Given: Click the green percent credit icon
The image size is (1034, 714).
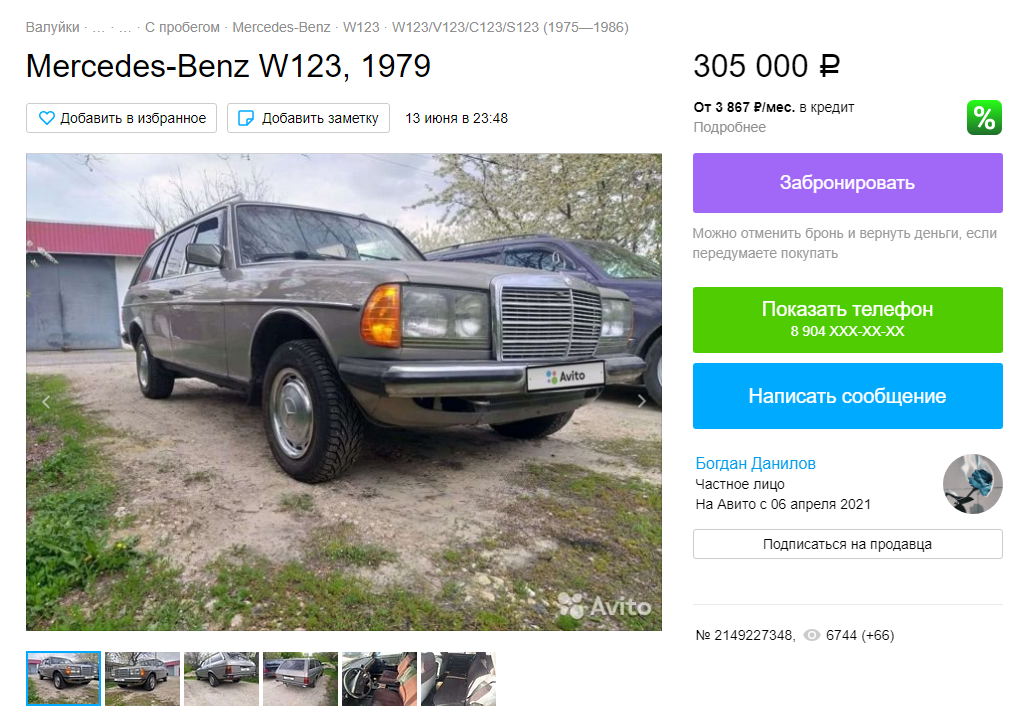Looking at the screenshot, I should [x=984, y=117].
